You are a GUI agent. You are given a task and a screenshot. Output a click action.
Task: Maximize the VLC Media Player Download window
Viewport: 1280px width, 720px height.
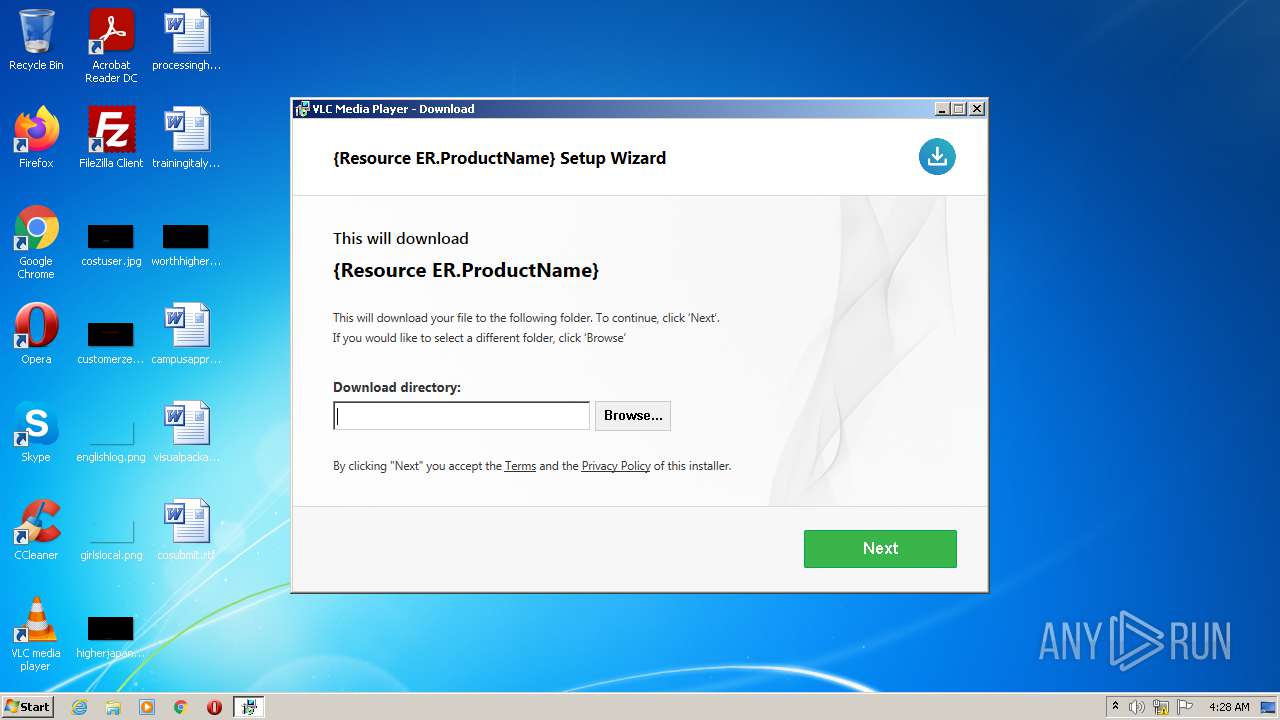(x=959, y=109)
